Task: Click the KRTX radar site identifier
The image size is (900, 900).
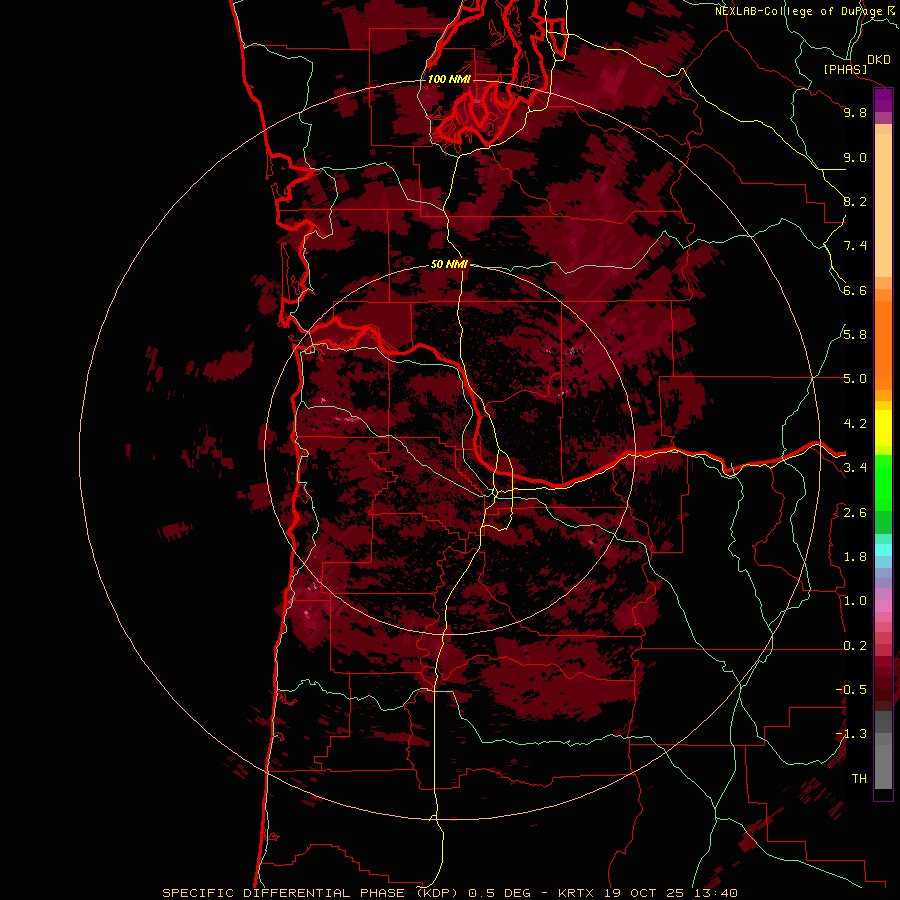Action: point(577,893)
